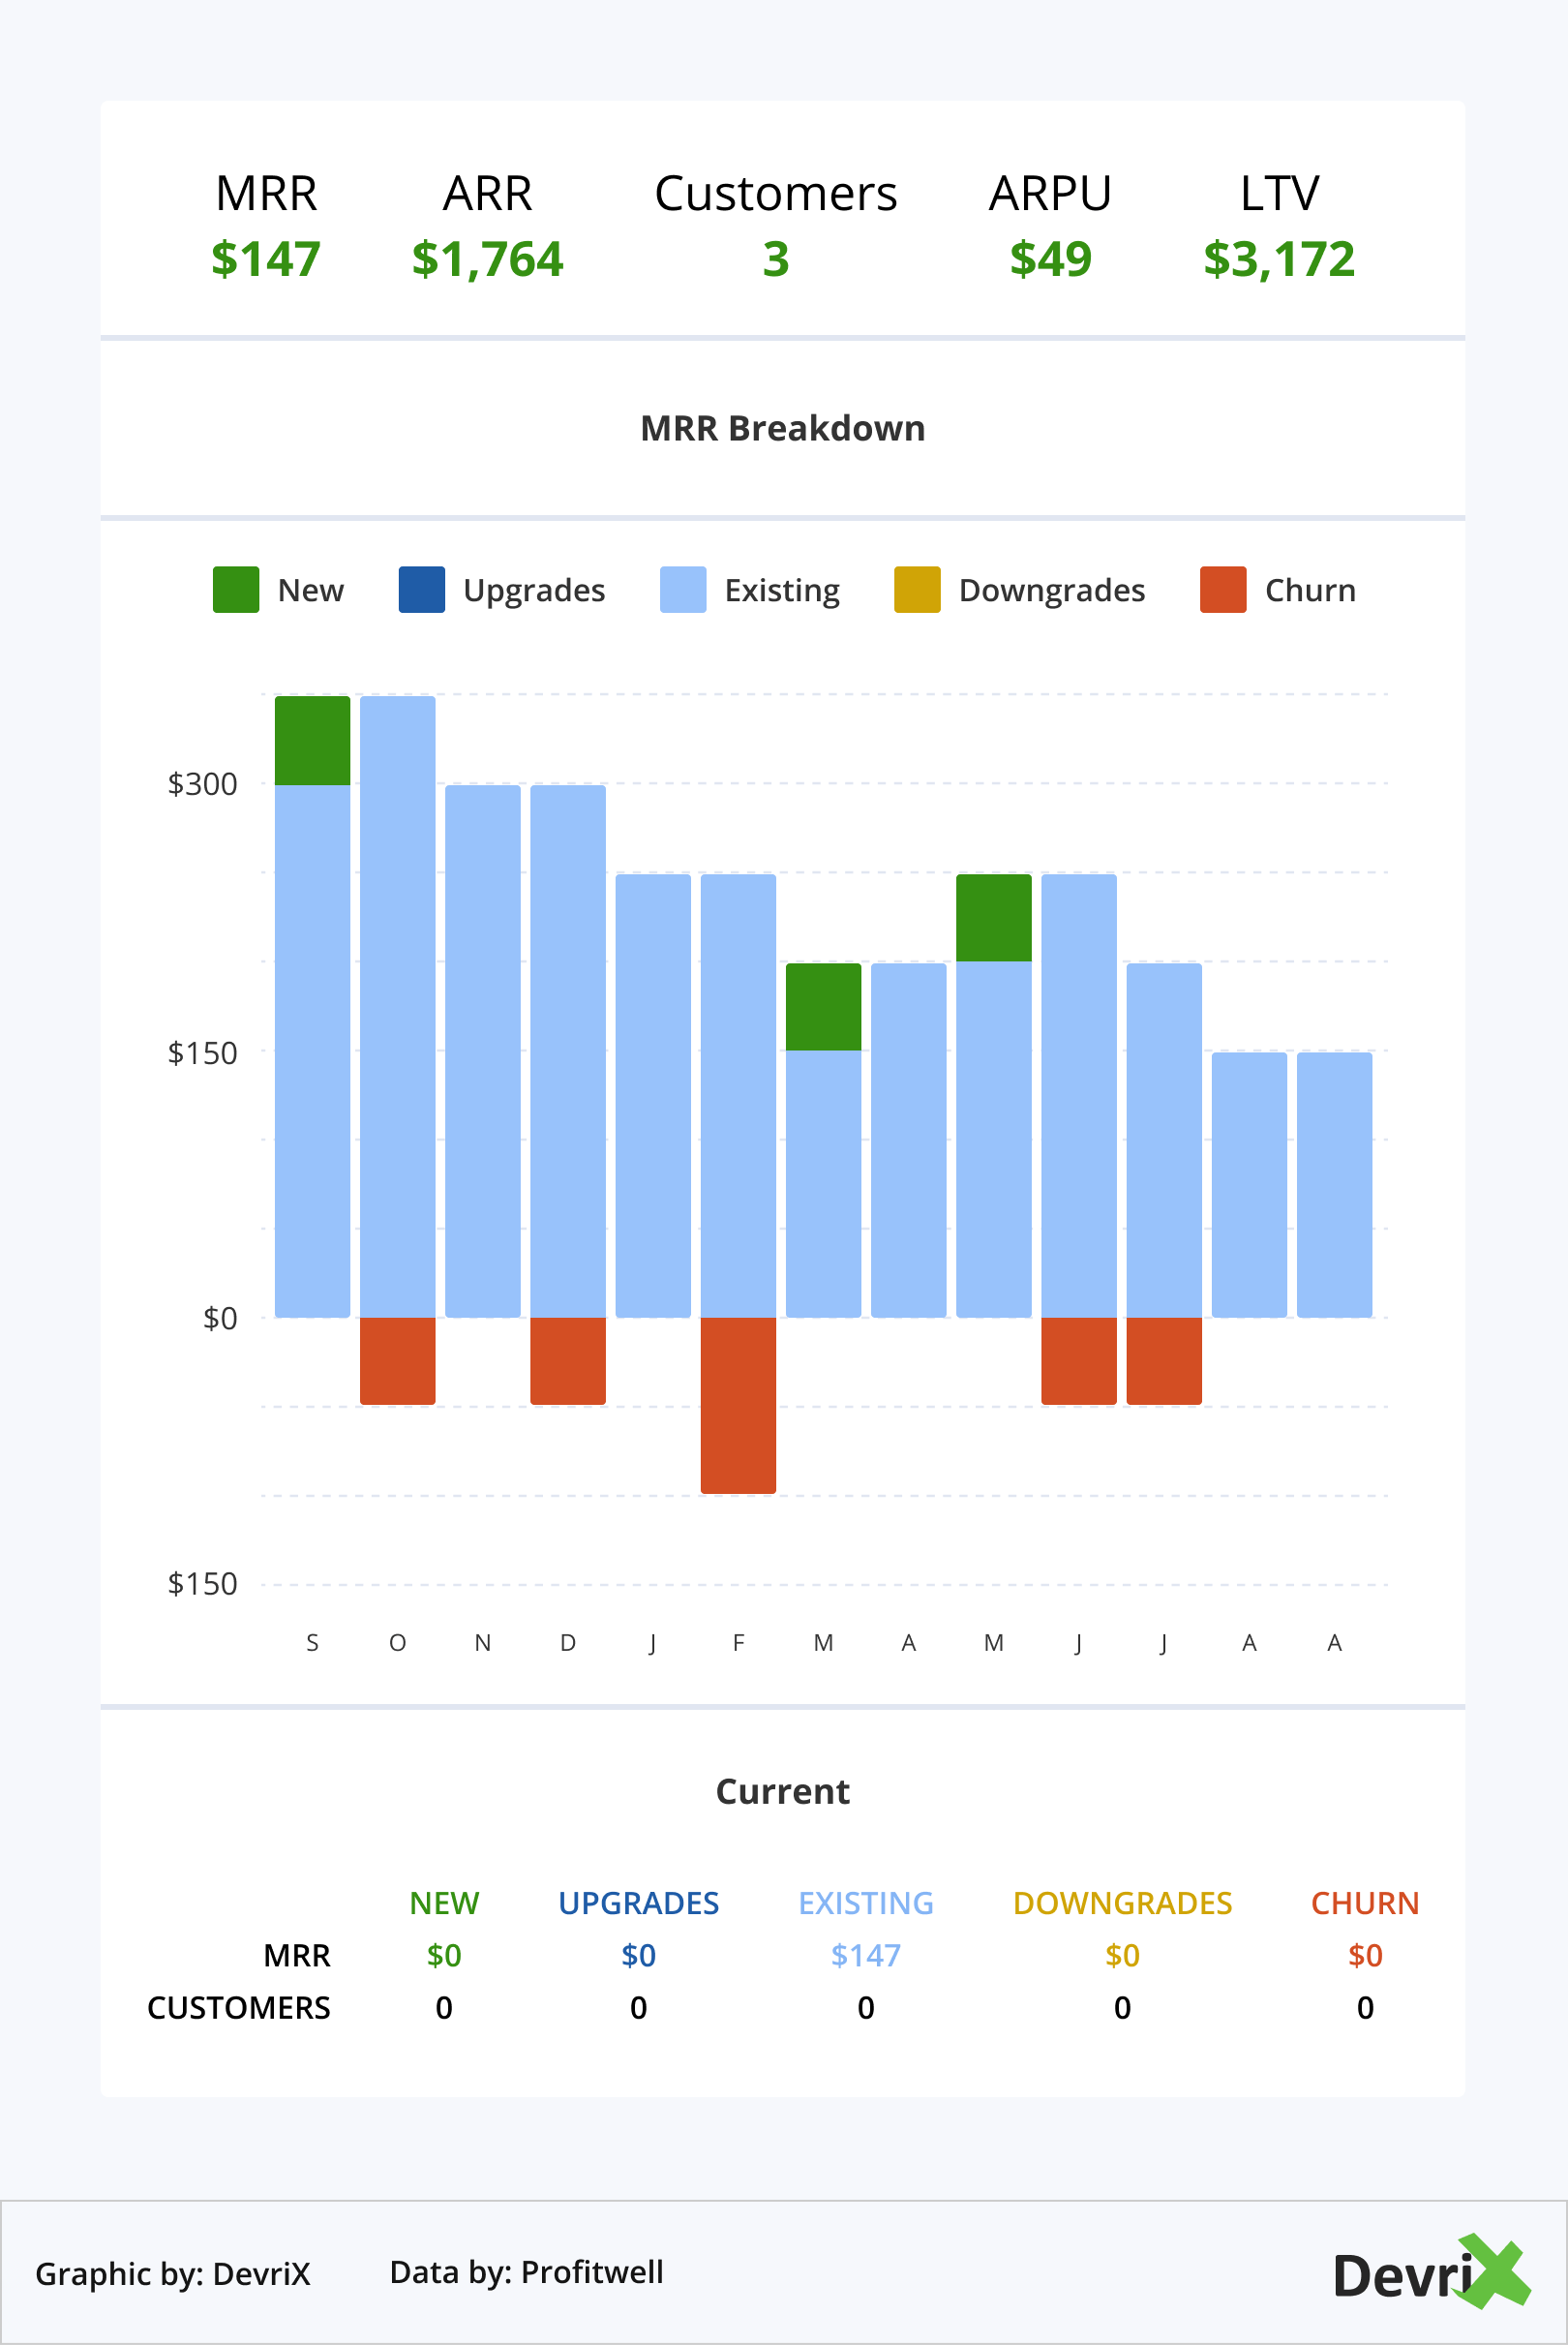The width and height of the screenshot is (1568, 2345).
Task: Click the CUSTOMERS row label
Action: click(239, 2008)
